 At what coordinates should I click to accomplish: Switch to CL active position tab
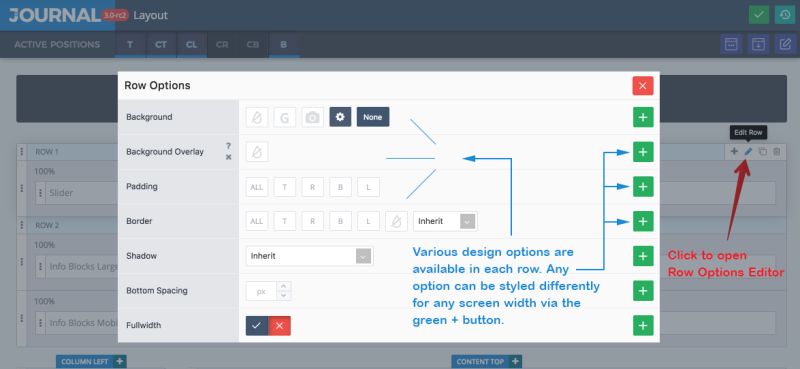click(191, 45)
